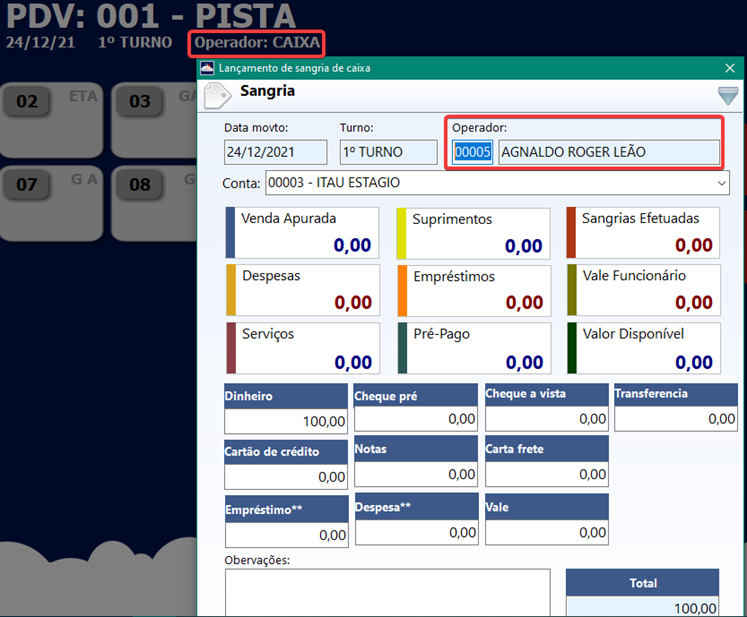Click the Obervações text area
Screen dimensions: 747x617
[x=388, y=592]
